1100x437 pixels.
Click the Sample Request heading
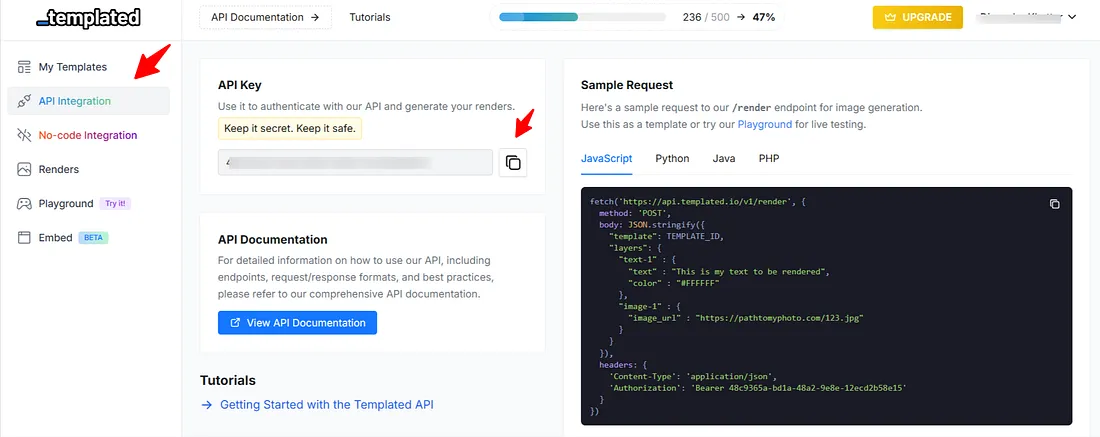(627, 85)
